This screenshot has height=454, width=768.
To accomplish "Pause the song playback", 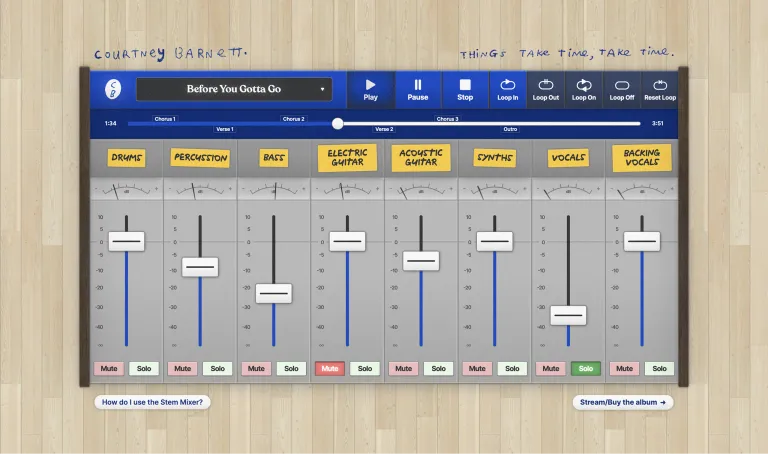I will pos(418,90).
